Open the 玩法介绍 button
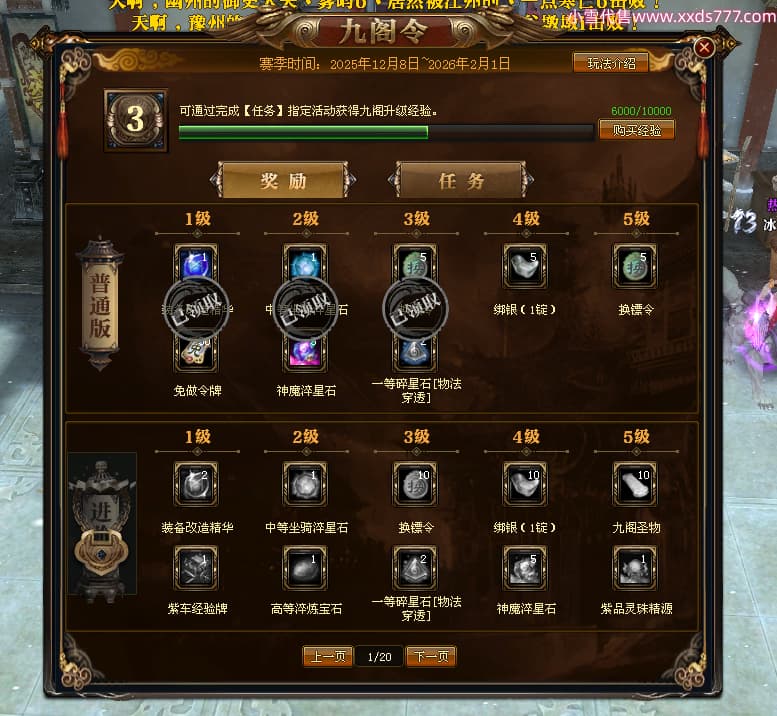Viewport: 777px width, 716px height. 611,63
